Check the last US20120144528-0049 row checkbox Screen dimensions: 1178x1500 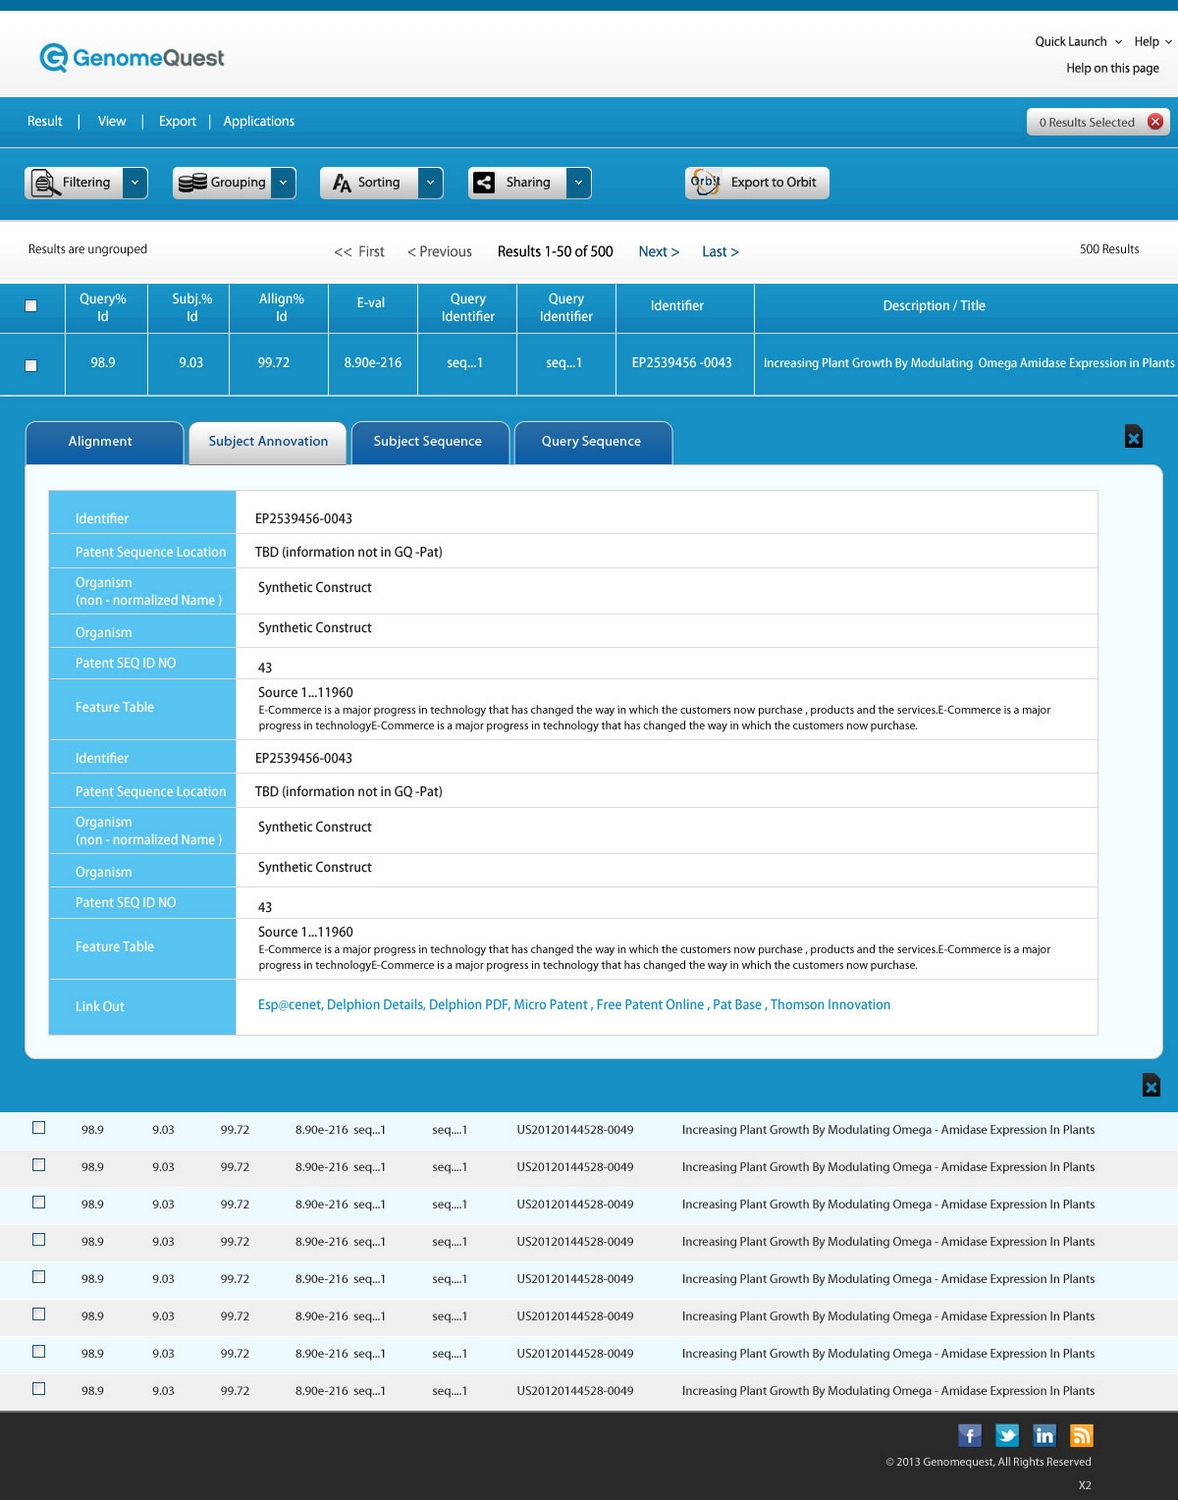(x=39, y=1388)
